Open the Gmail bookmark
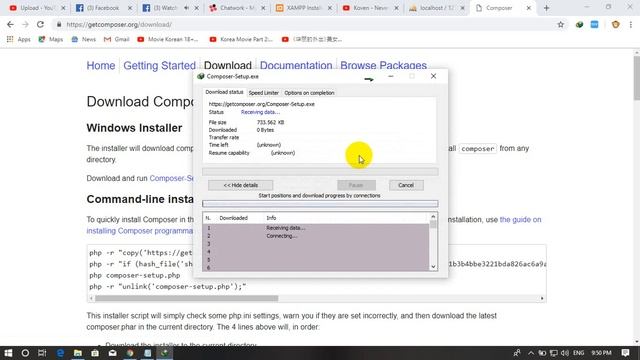640x360 pixels. pyautogui.click(x=117, y=39)
